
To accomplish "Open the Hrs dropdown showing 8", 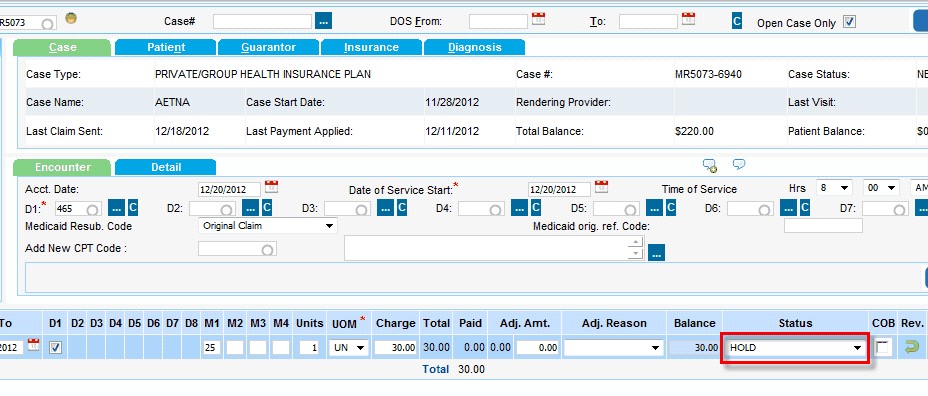I will pyautogui.click(x=833, y=188).
